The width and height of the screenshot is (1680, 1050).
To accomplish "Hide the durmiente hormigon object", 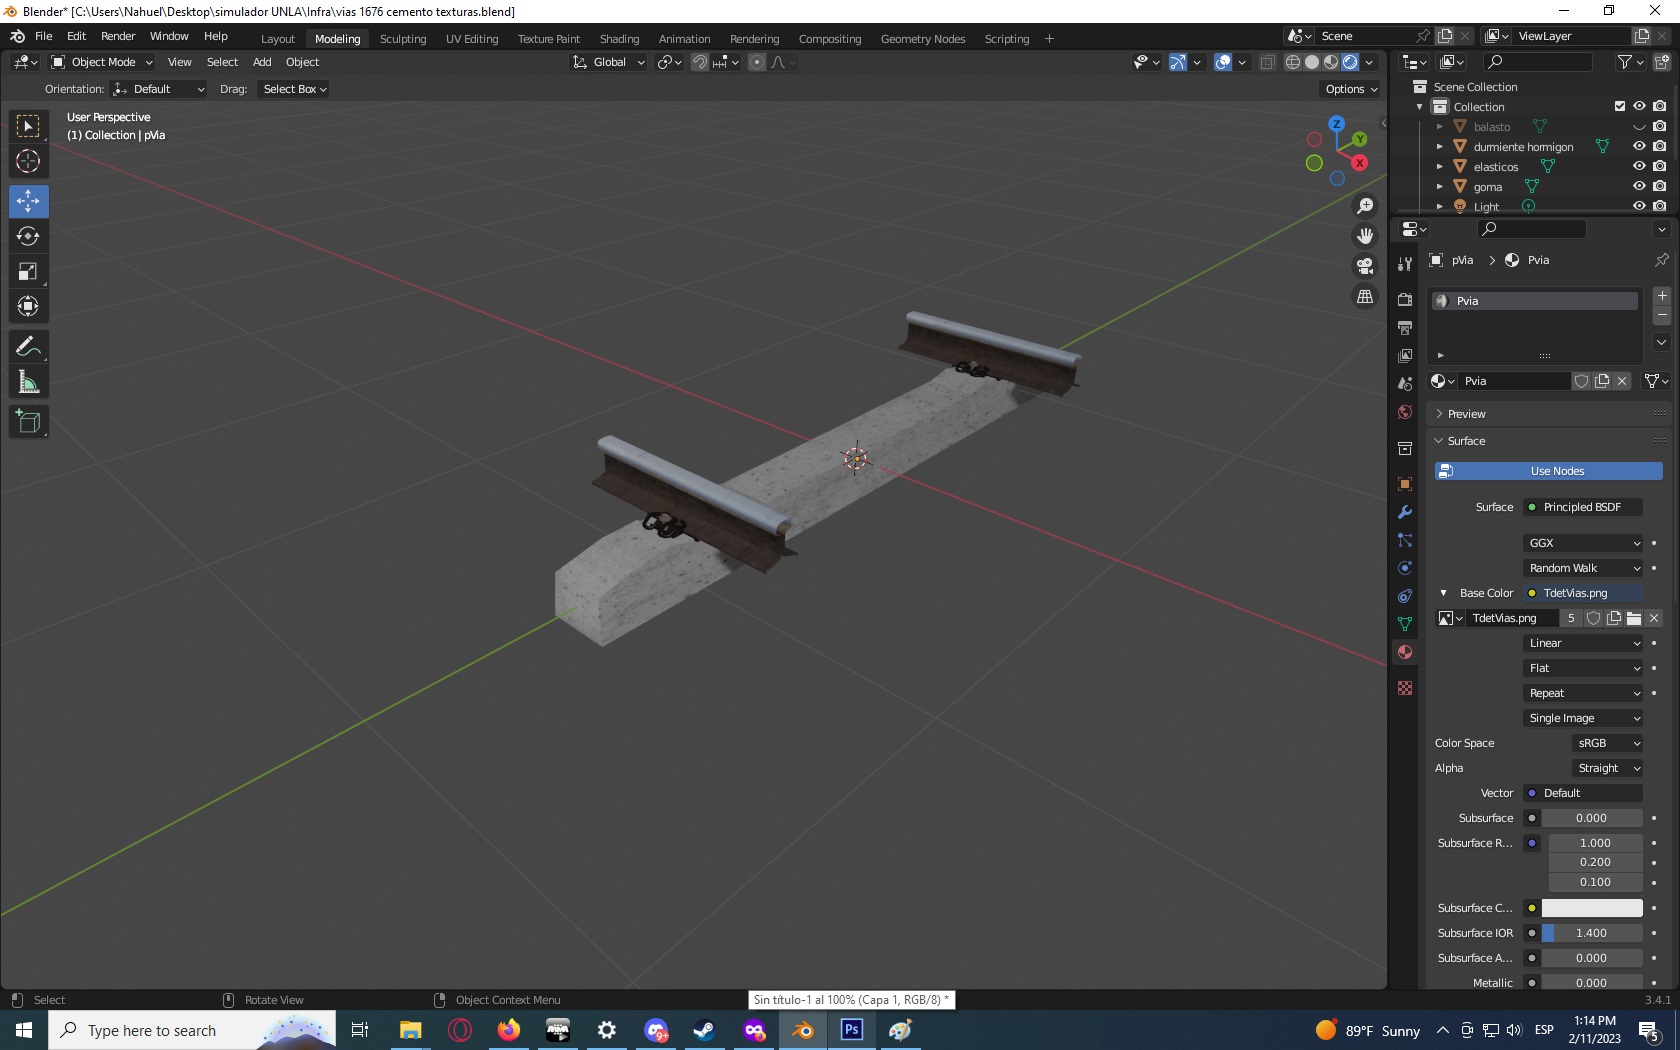I will click(x=1639, y=146).
